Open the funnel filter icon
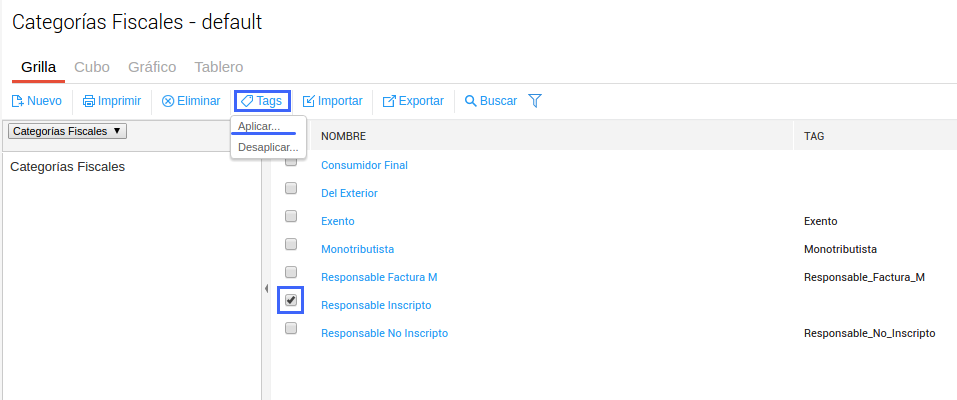This screenshot has height=400, width=957. tap(535, 100)
